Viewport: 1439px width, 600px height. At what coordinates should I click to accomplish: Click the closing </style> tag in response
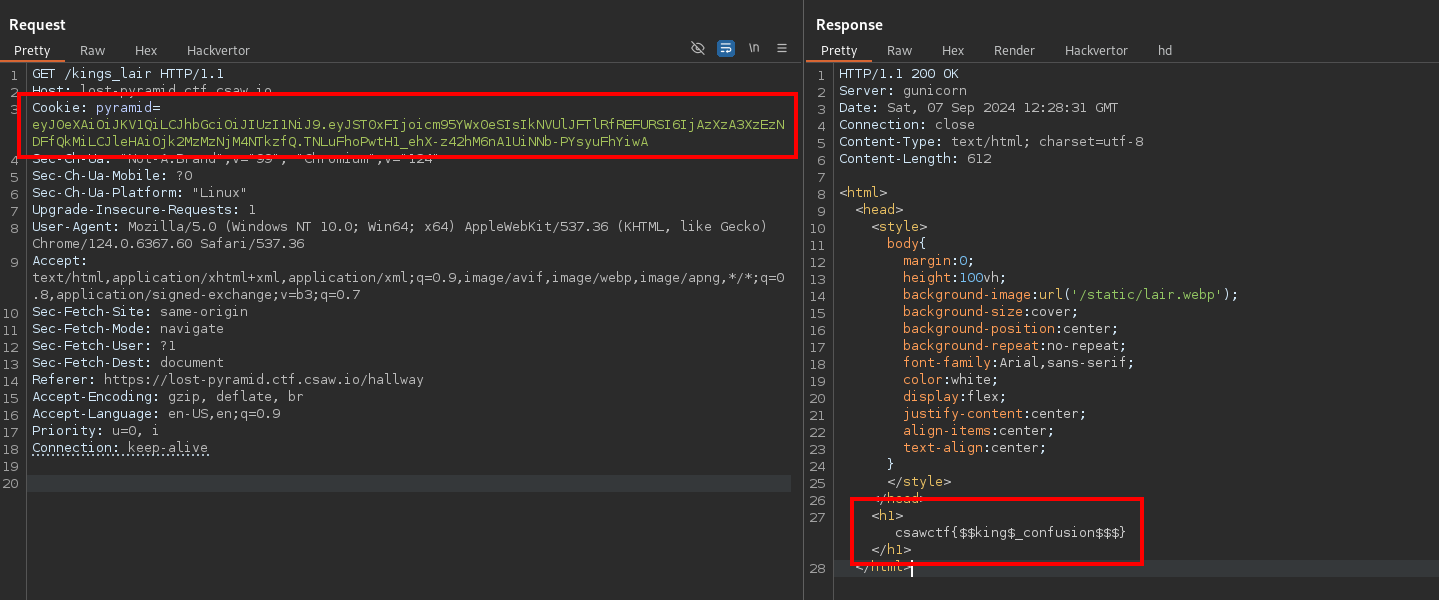[919, 482]
